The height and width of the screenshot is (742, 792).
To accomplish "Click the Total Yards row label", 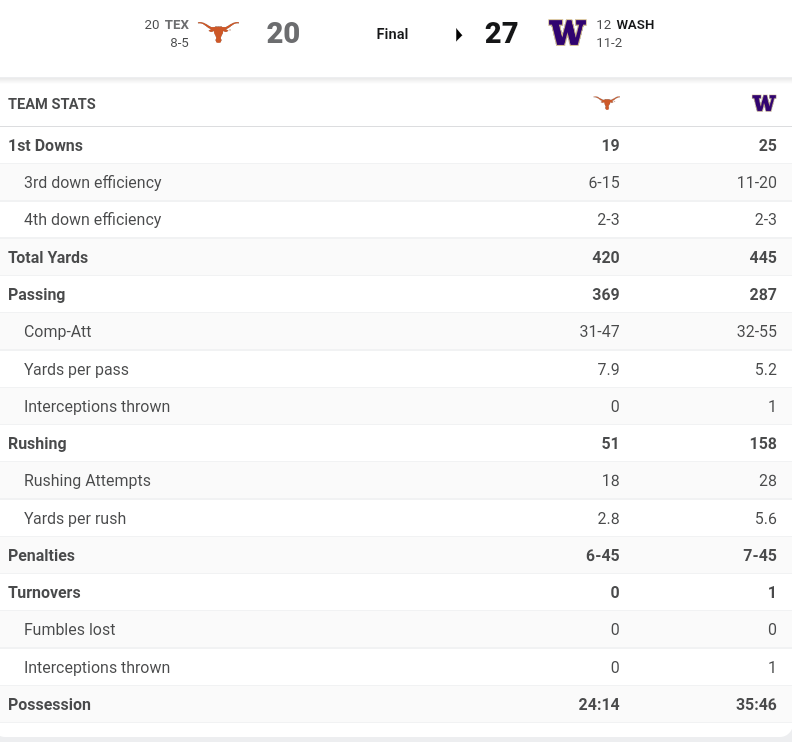I will 48,257.
